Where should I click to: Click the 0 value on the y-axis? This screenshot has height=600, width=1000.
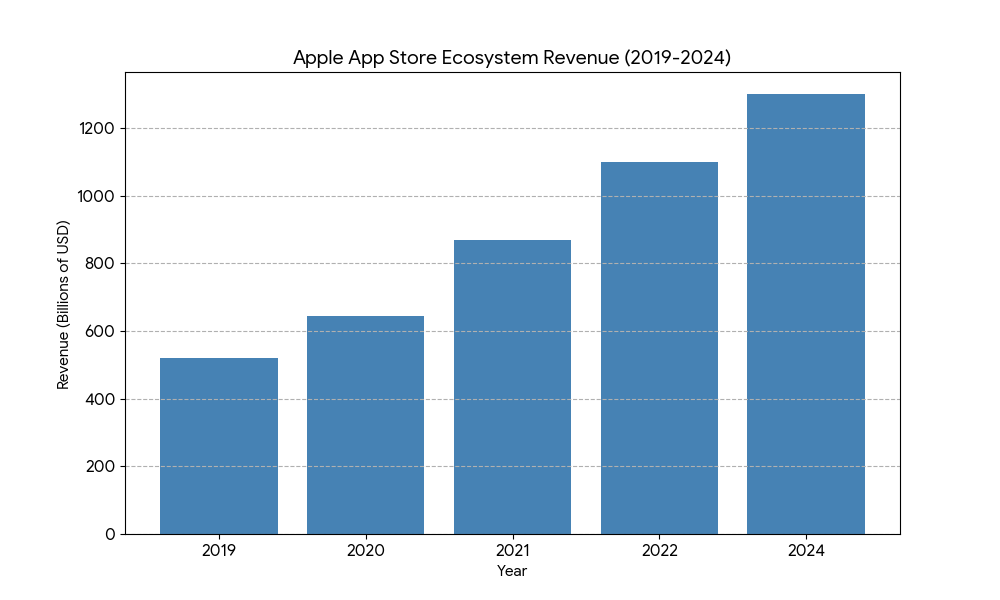110,534
